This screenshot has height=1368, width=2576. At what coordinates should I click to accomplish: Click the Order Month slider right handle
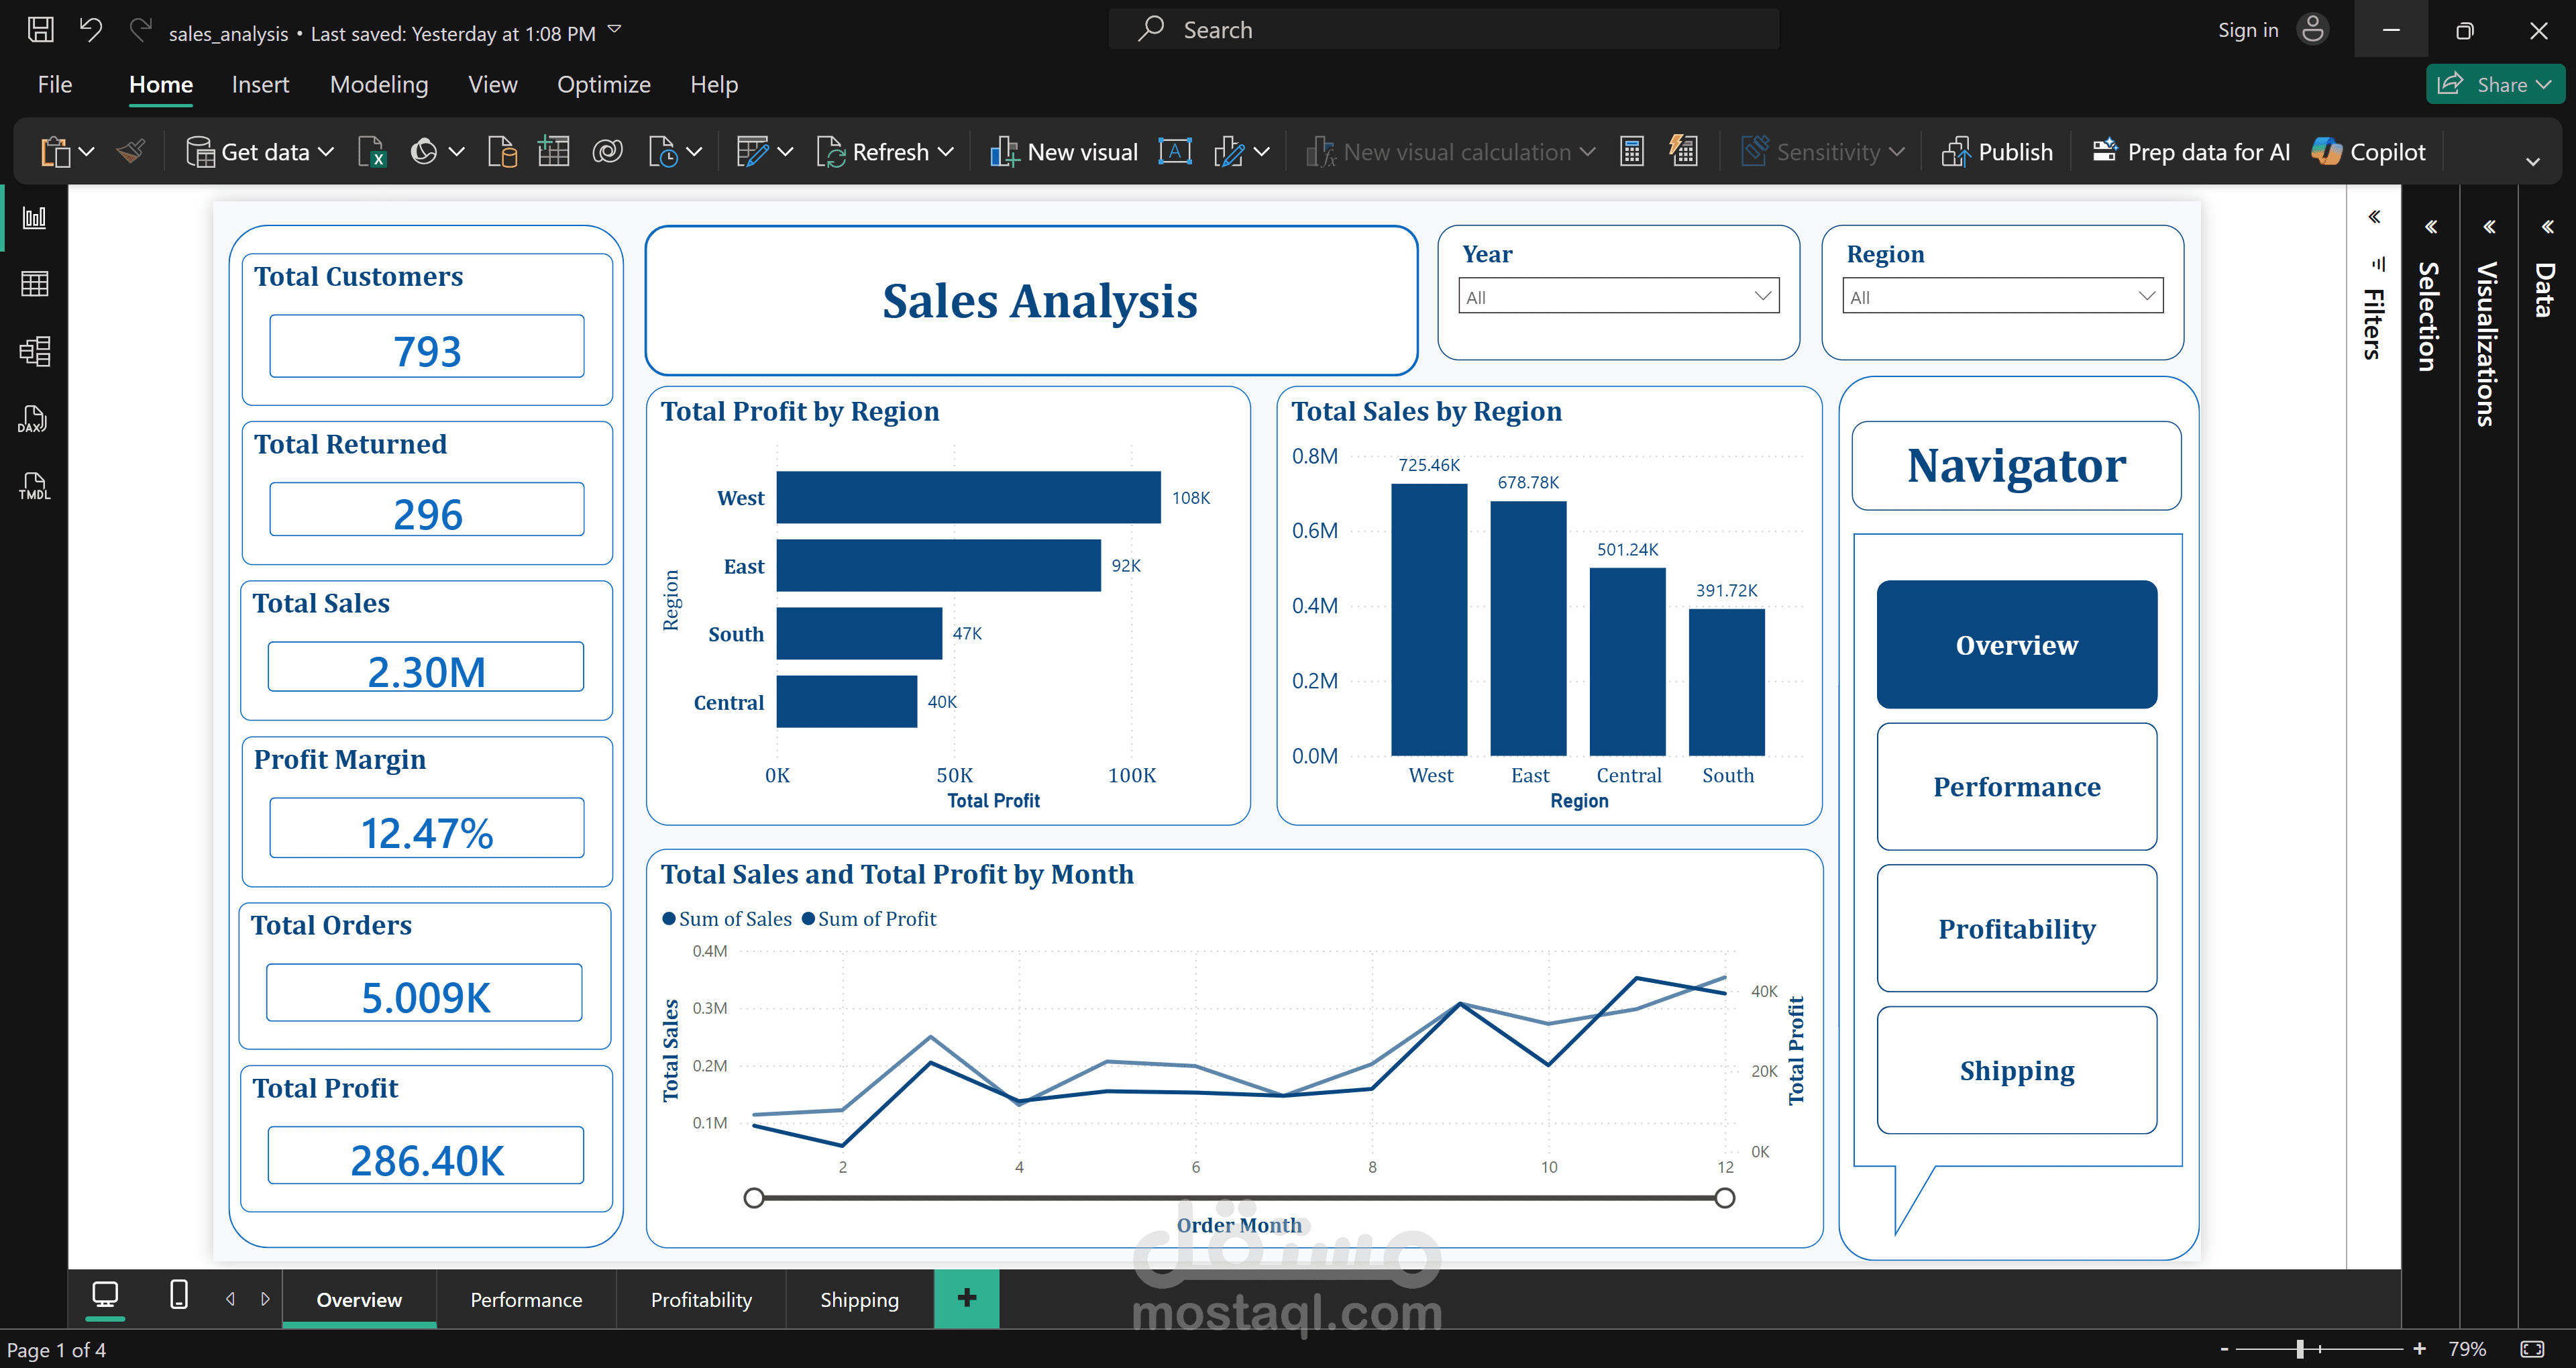point(1725,1198)
